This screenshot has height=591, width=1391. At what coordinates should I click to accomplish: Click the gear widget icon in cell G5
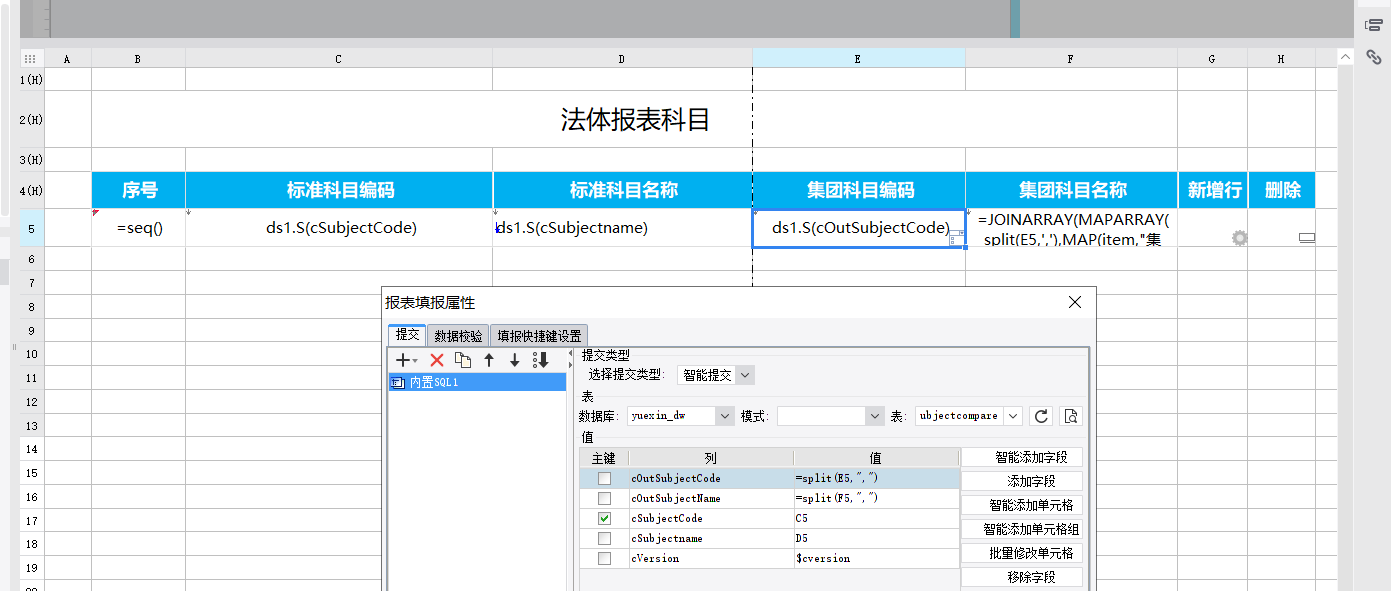click(1240, 238)
